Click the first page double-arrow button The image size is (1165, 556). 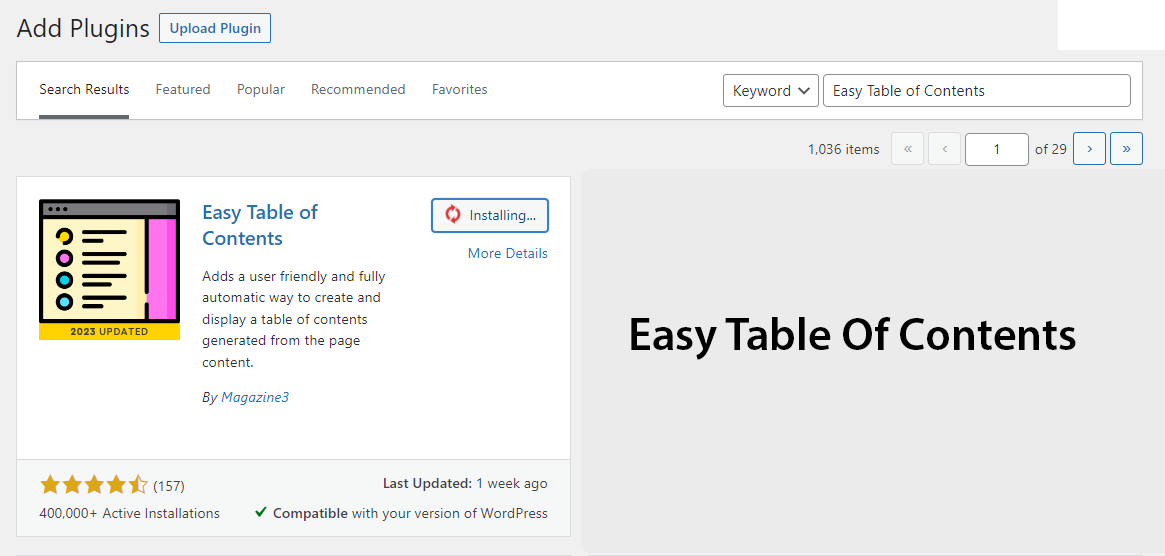coord(907,149)
